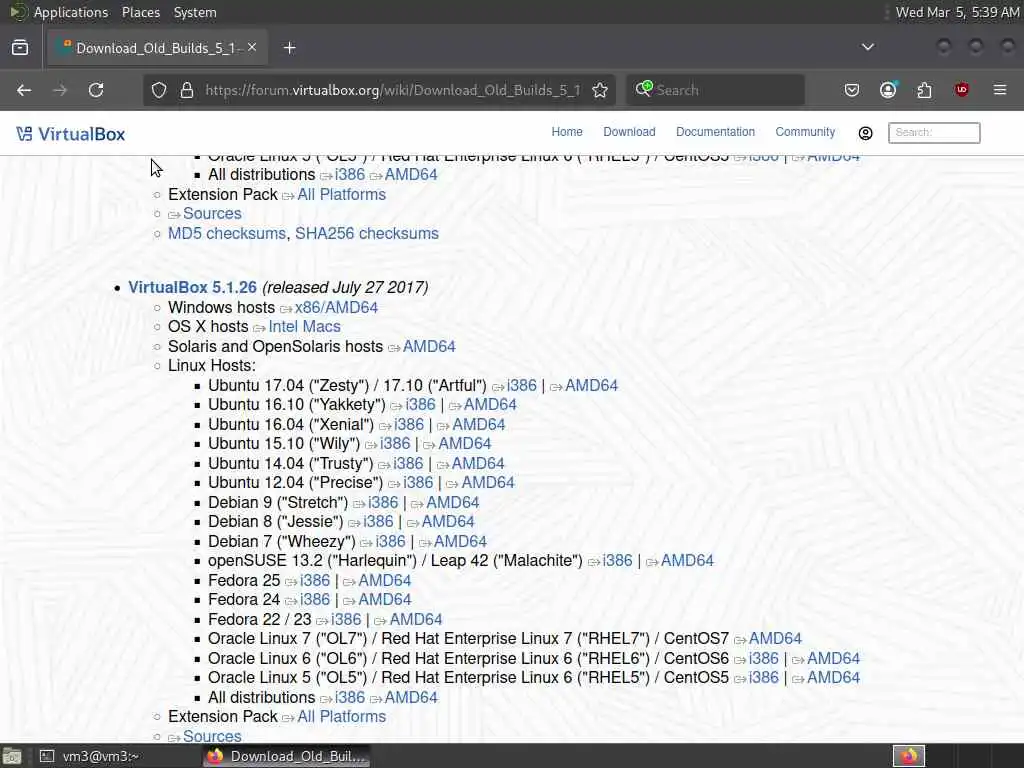Screen dimensions: 1024x768
Task: Click i386 for Oracle Linux 6 OL6
Action: (x=763, y=659)
